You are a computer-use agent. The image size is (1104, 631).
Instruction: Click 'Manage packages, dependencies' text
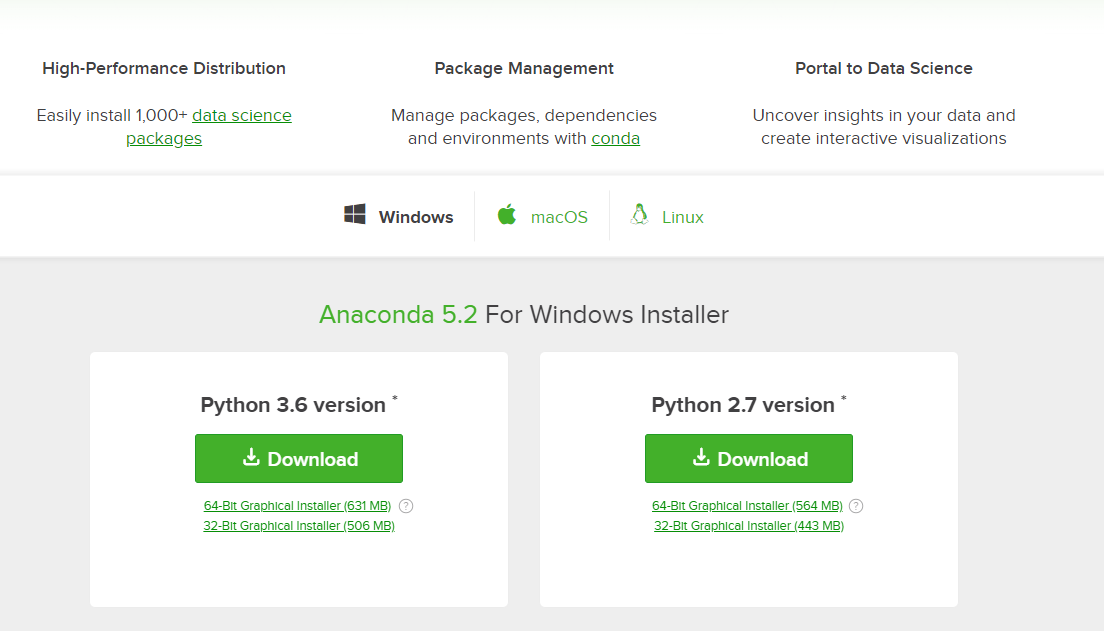tap(524, 115)
